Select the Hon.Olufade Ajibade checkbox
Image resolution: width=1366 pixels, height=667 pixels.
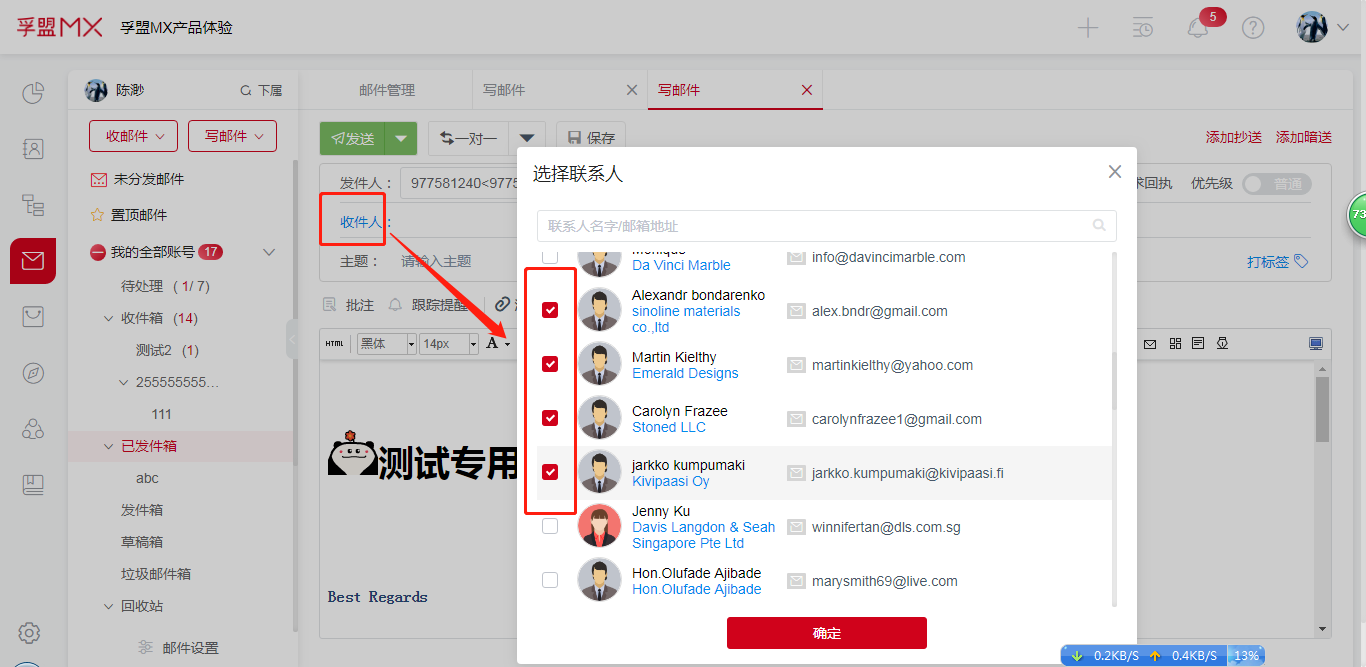click(550, 580)
